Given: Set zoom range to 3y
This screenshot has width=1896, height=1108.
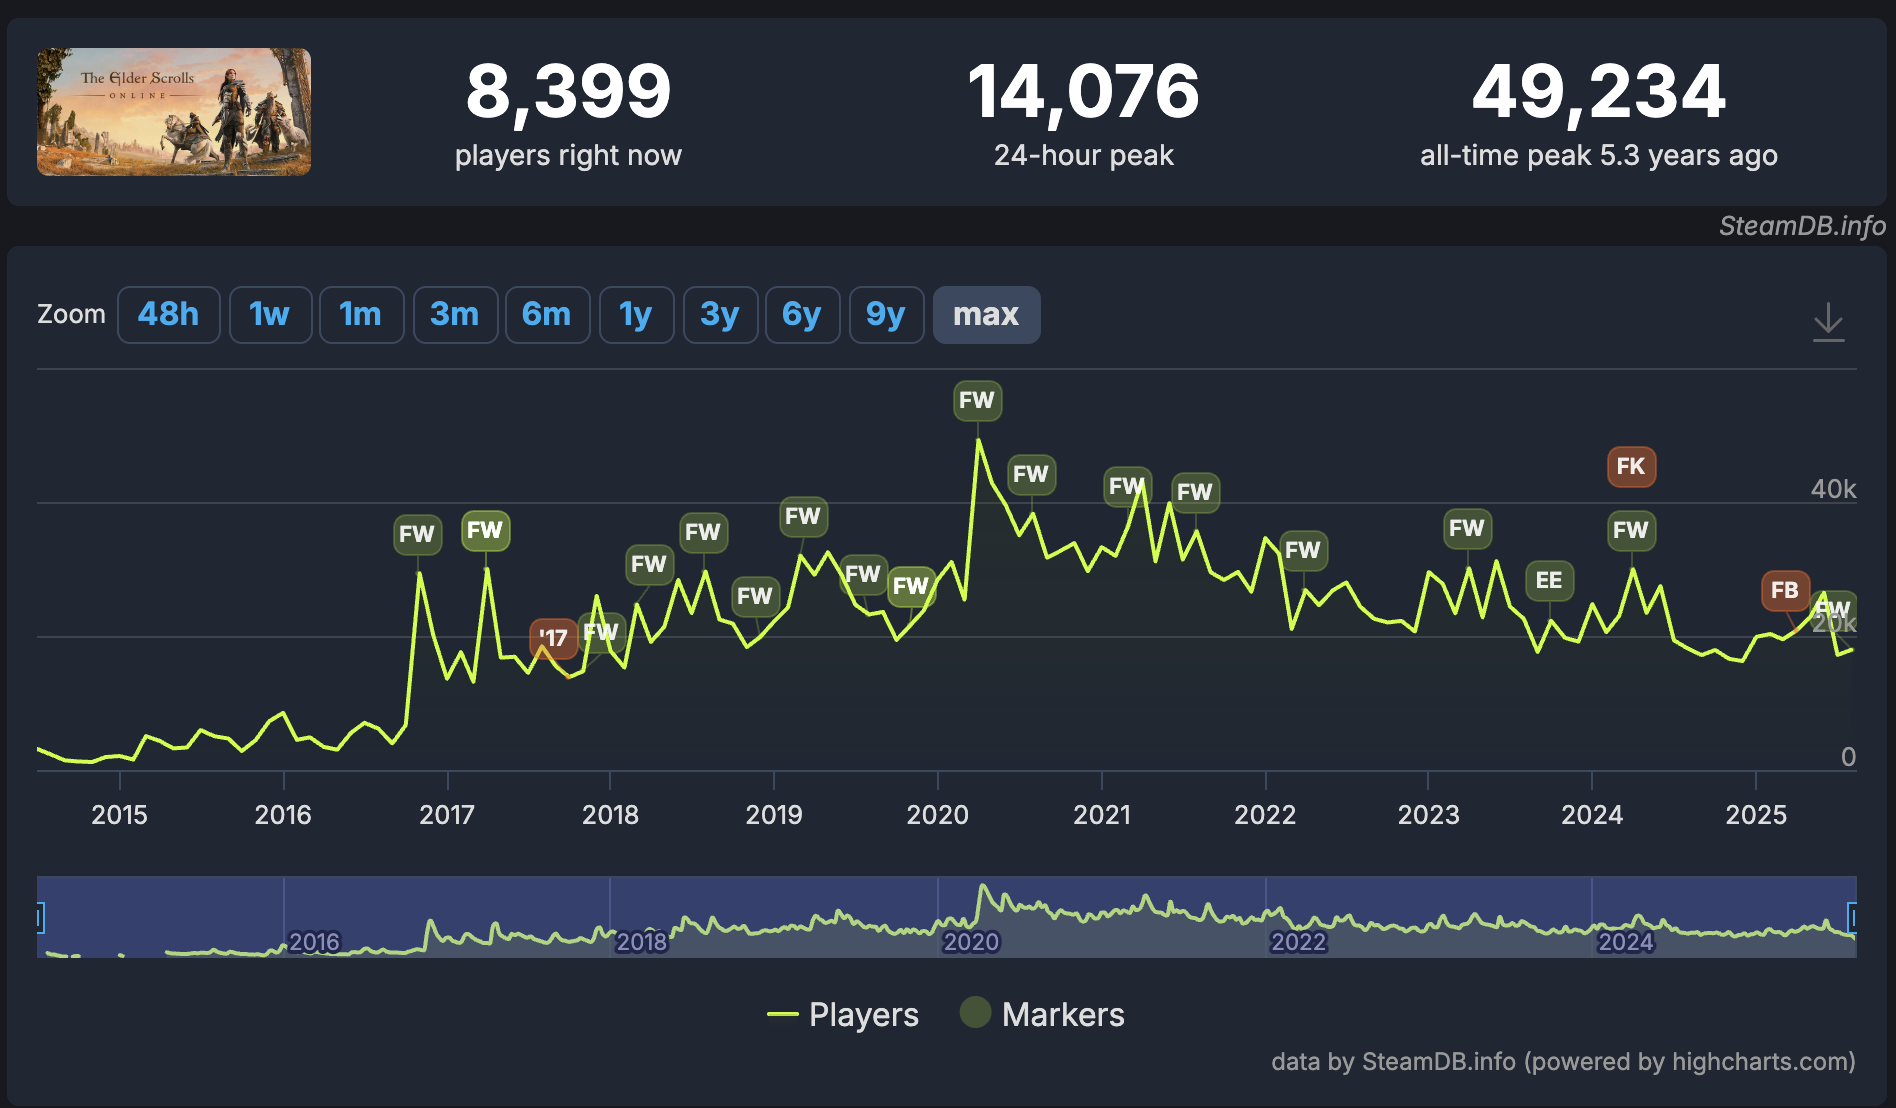Looking at the screenshot, I should point(720,315).
